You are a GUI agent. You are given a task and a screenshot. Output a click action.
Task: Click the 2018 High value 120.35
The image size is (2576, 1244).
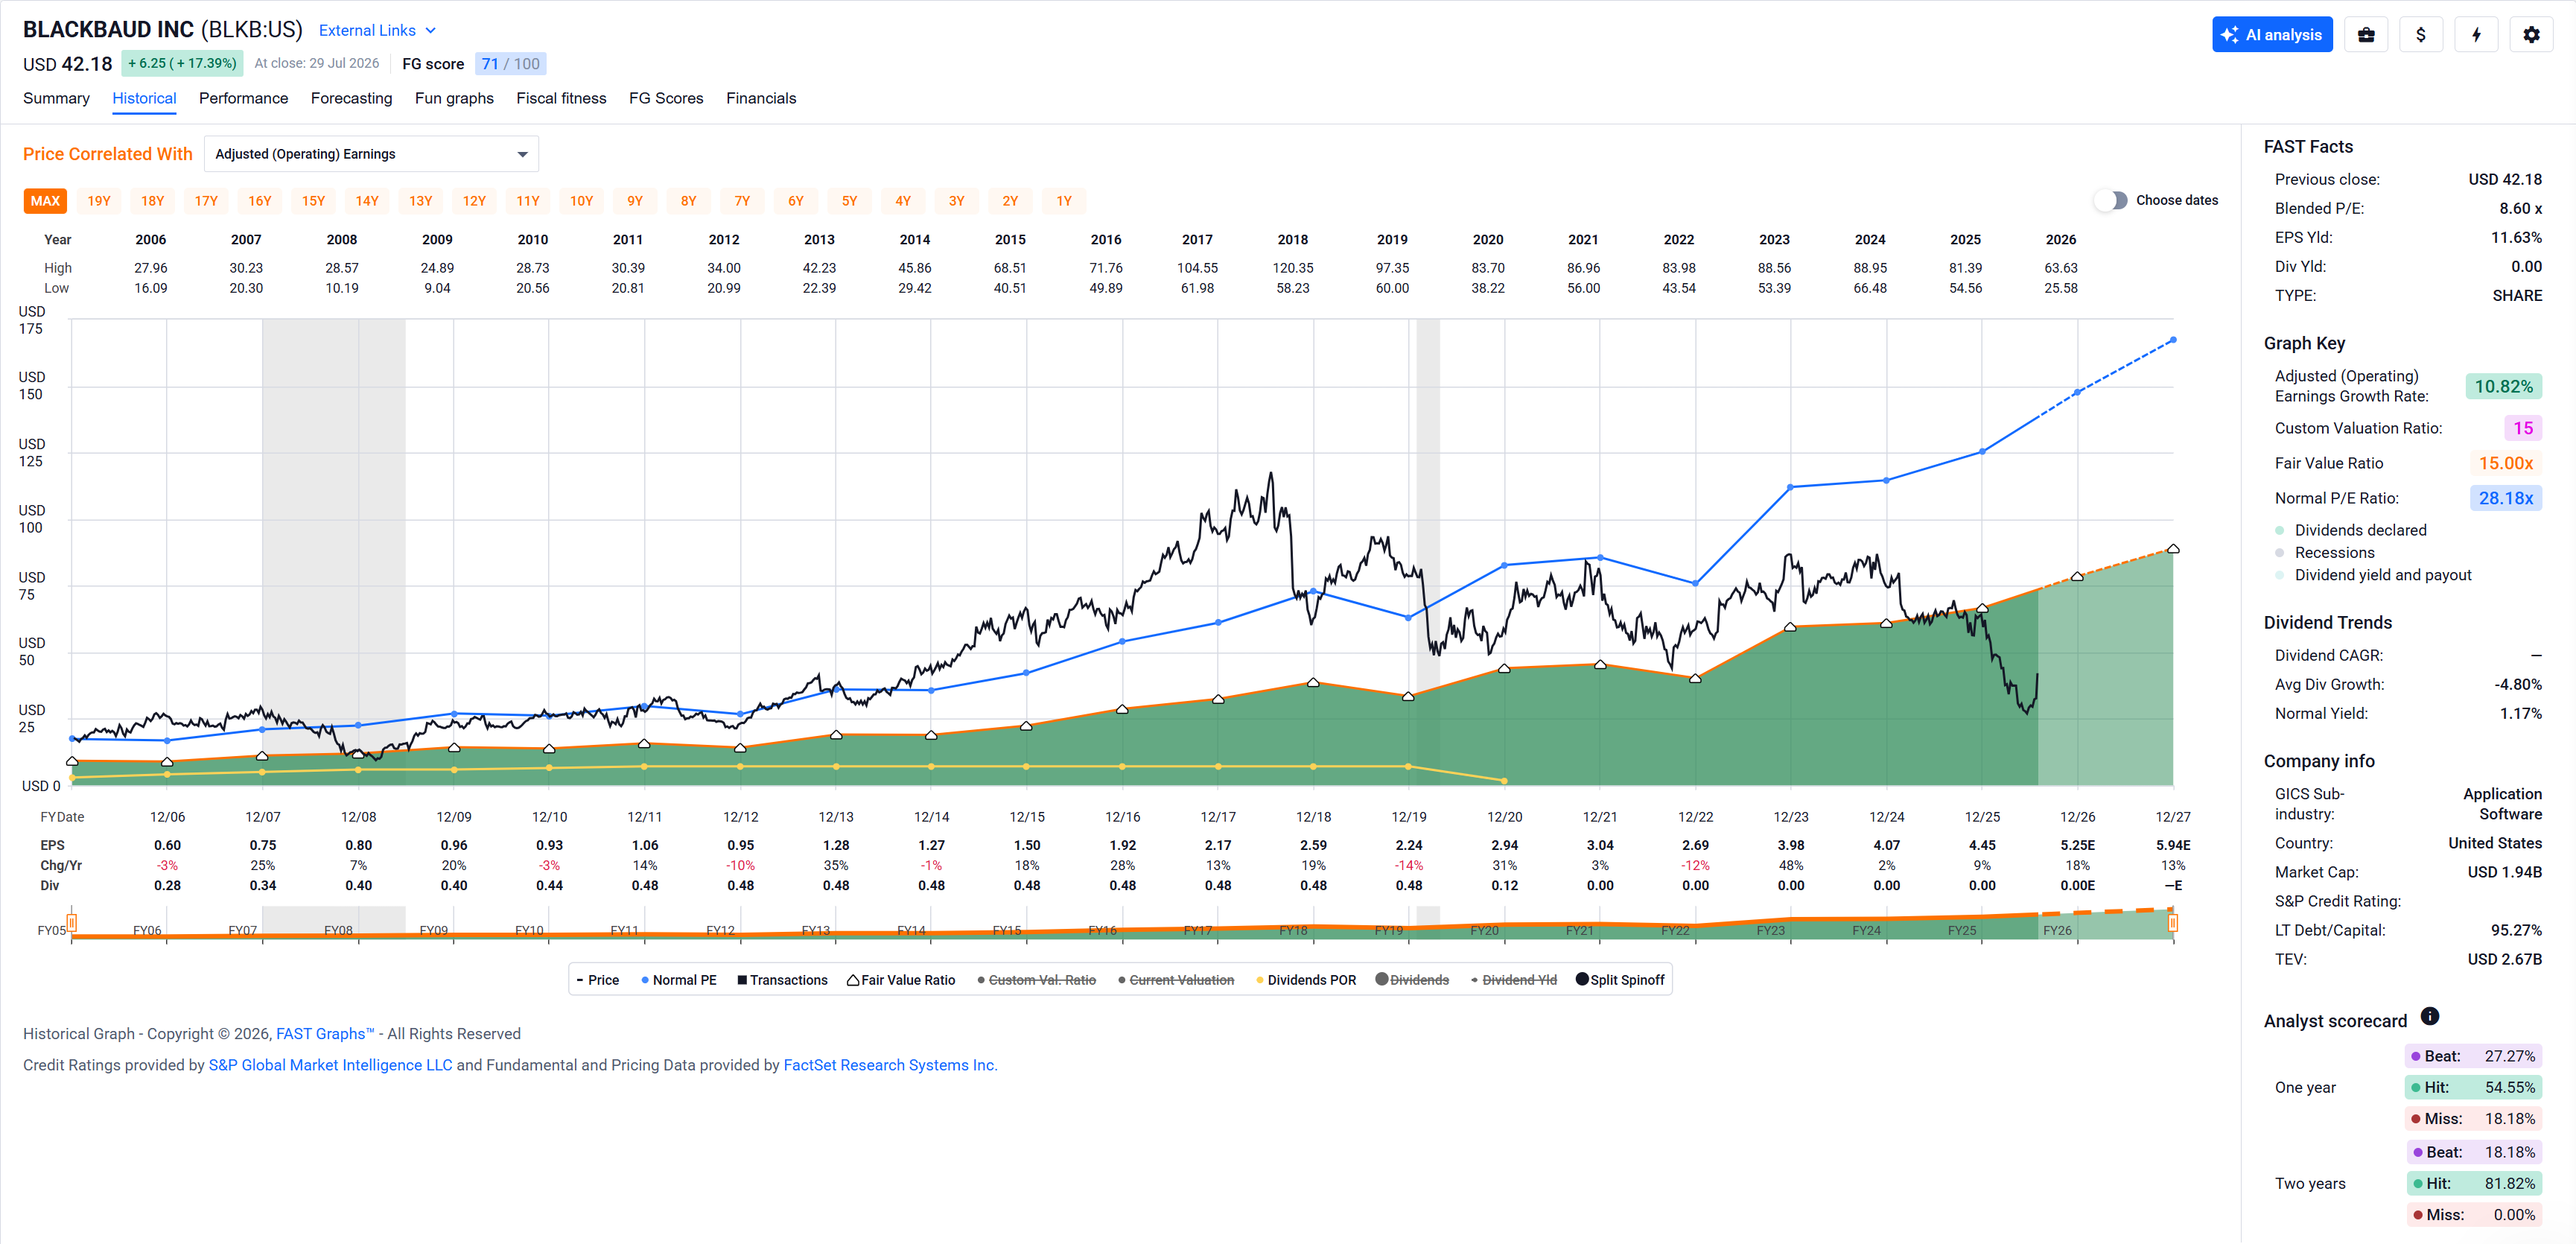coord(1293,268)
